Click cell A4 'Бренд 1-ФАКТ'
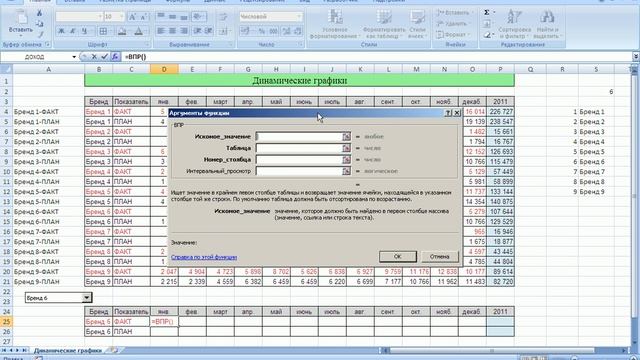The width and height of the screenshot is (640, 360). (x=48, y=112)
